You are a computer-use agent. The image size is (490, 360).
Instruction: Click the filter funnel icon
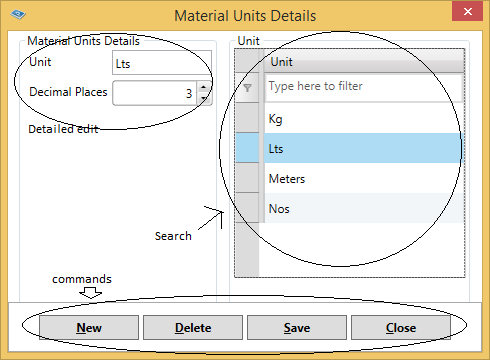(247, 88)
